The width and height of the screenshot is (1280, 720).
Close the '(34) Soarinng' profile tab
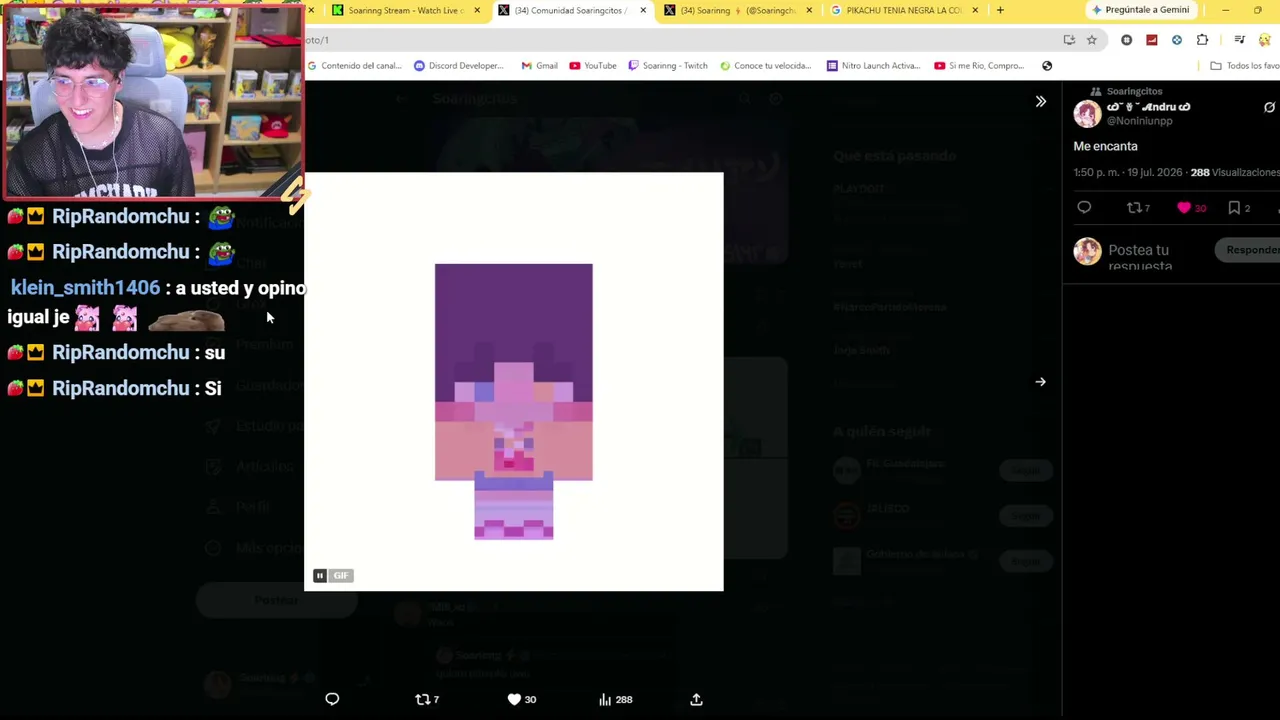pyautogui.click(x=809, y=10)
